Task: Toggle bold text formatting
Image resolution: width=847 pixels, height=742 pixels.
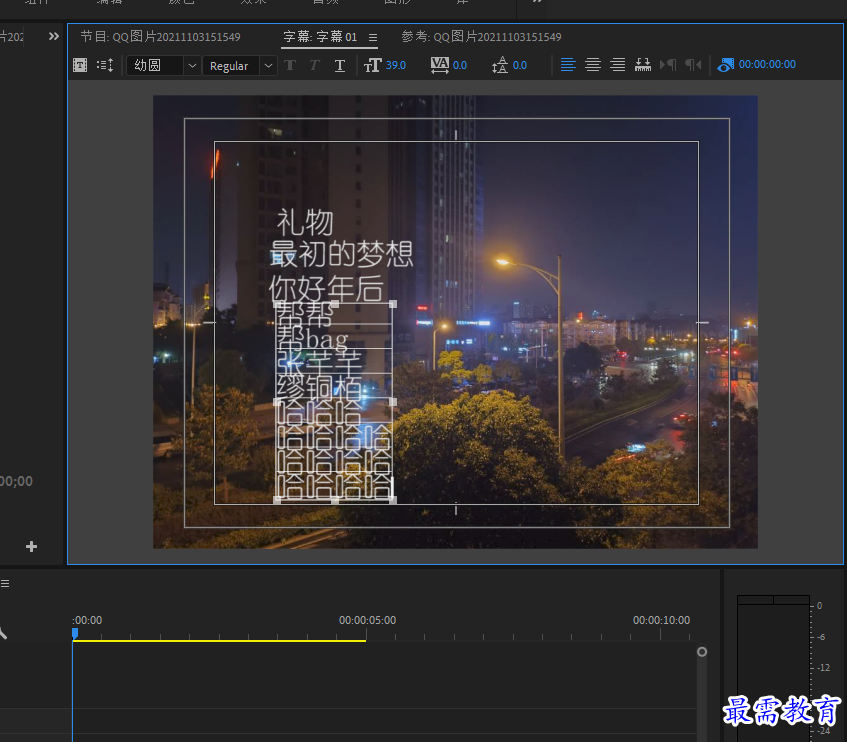Action: [x=290, y=65]
